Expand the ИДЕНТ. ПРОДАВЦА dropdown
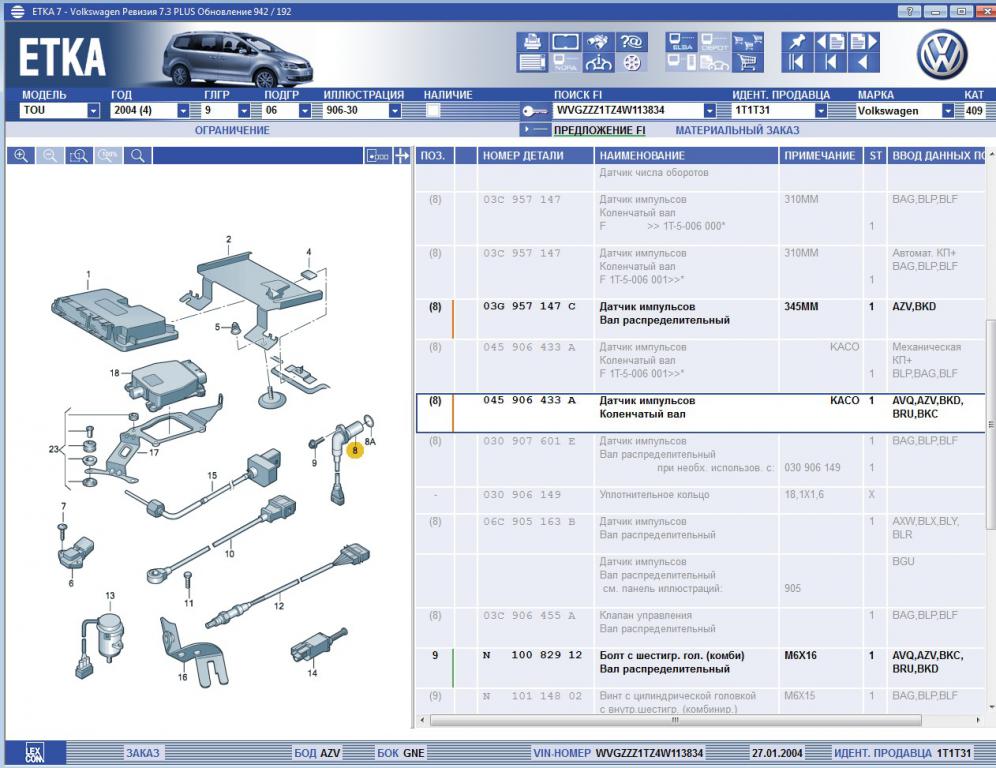Image resolution: width=996 pixels, height=768 pixels. click(821, 111)
